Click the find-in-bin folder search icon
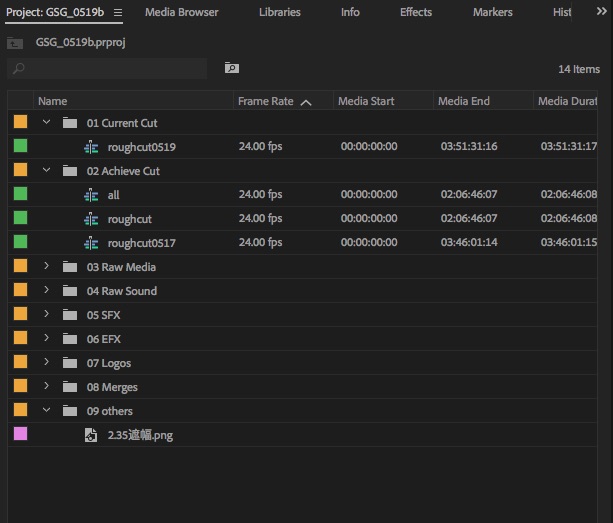The height and width of the screenshot is (523, 613). [x=232, y=68]
